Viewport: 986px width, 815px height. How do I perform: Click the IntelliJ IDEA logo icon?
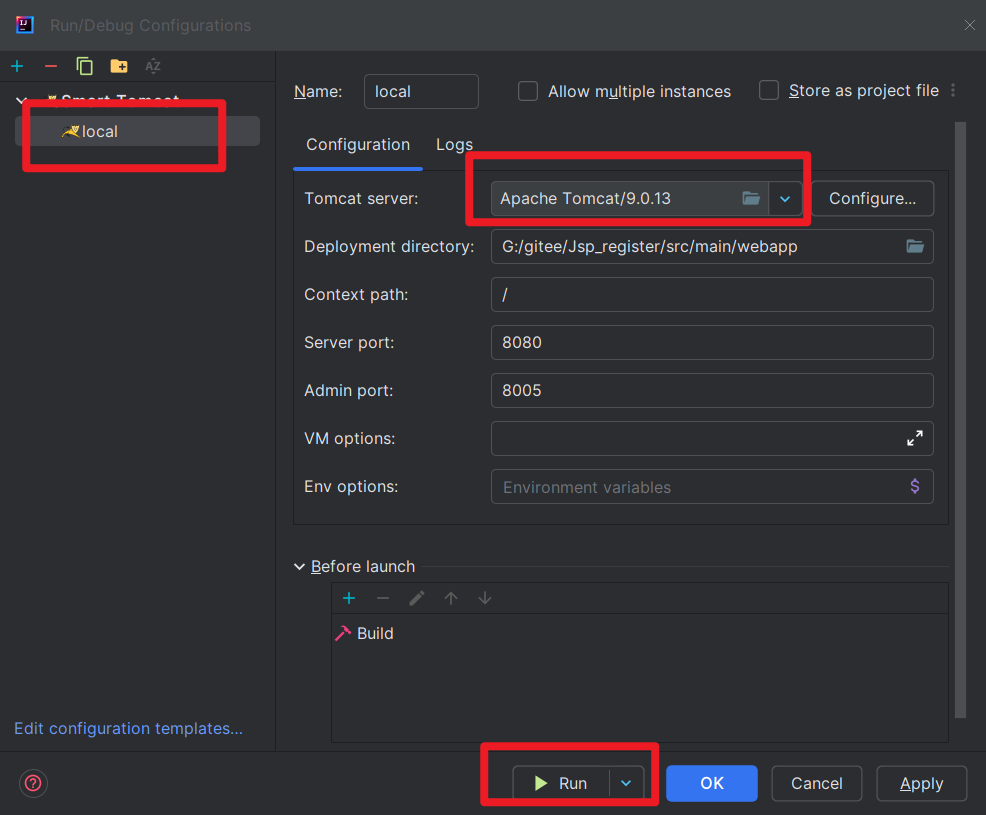(x=25, y=25)
